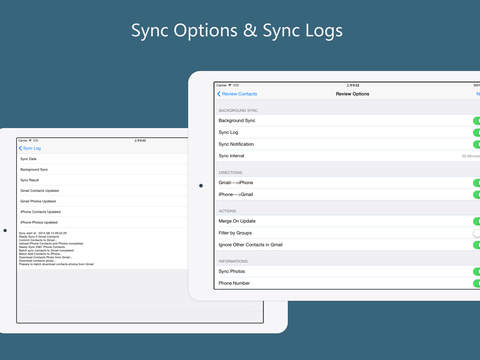Click the sync log details text block
Viewport: 480px width, 360px height.
pos(56,249)
